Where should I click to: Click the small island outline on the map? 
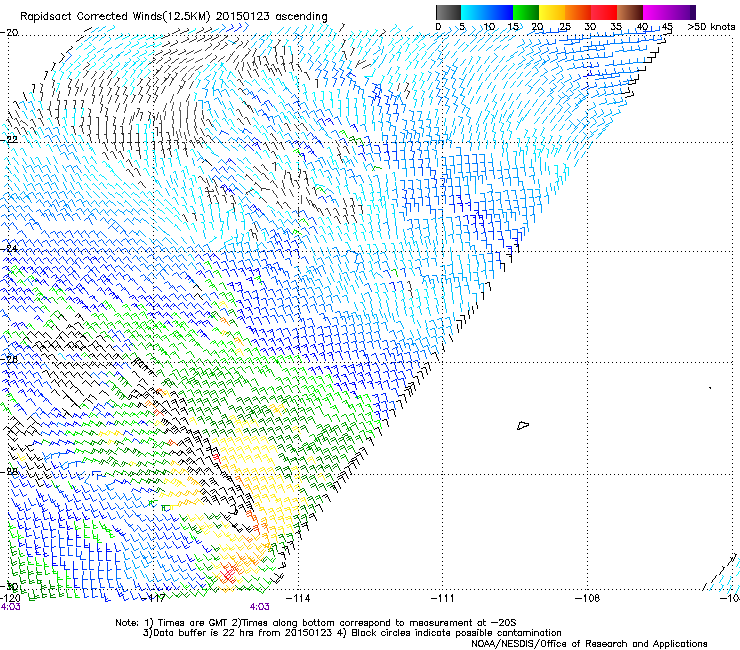click(x=523, y=425)
